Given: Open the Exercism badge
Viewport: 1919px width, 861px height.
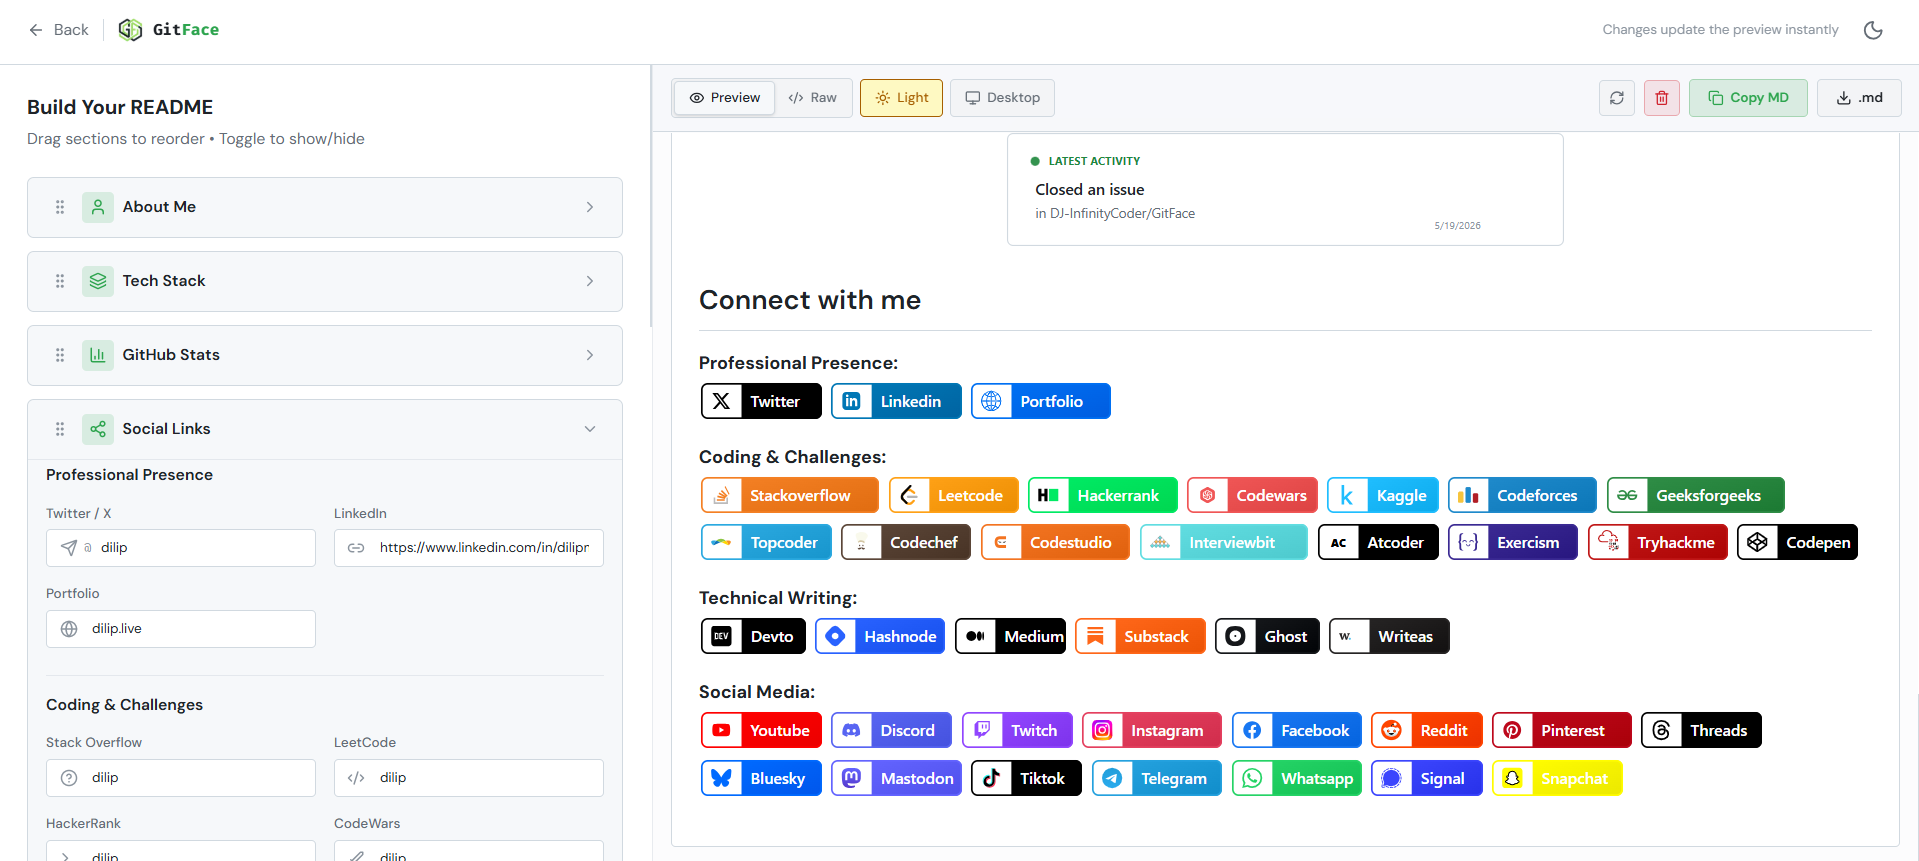Looking at the screenshot, I should pyautogui.click(x=1513, y=542).
